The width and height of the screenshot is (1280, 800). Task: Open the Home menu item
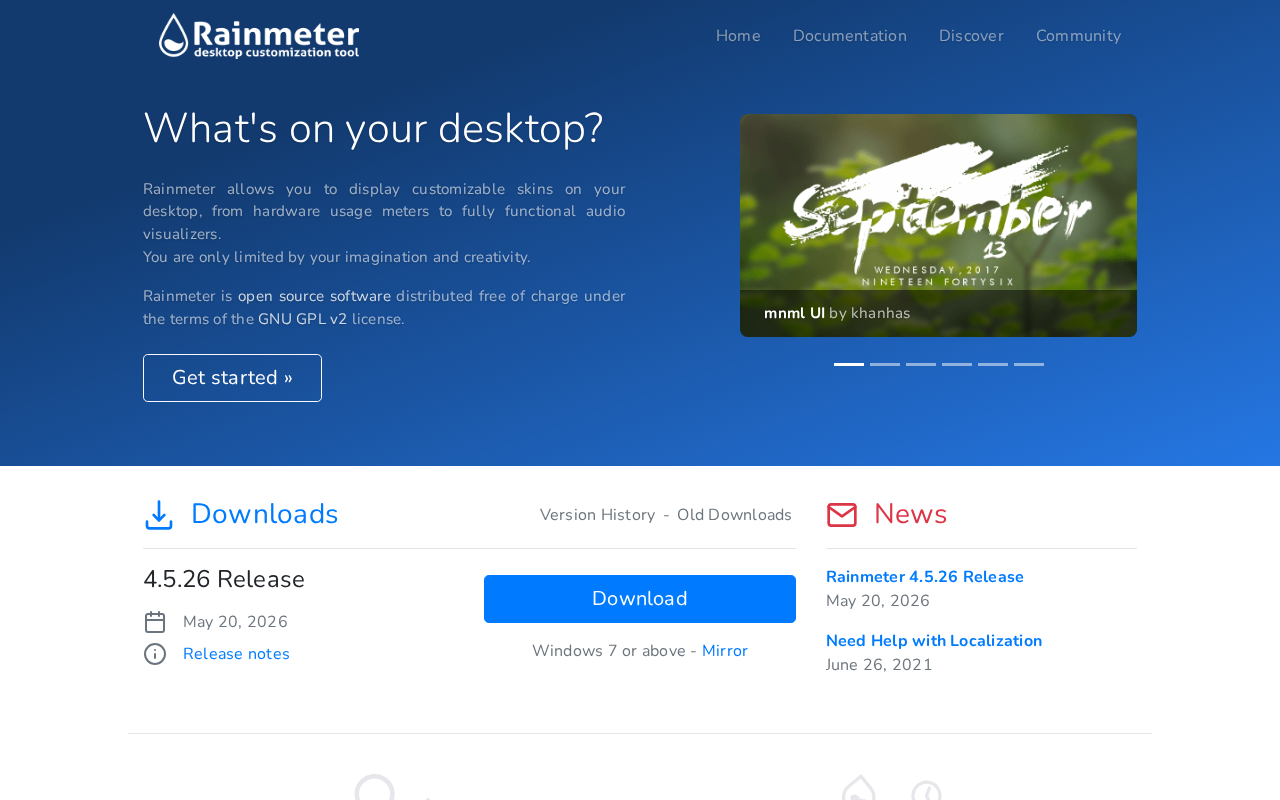pos(738,36)
